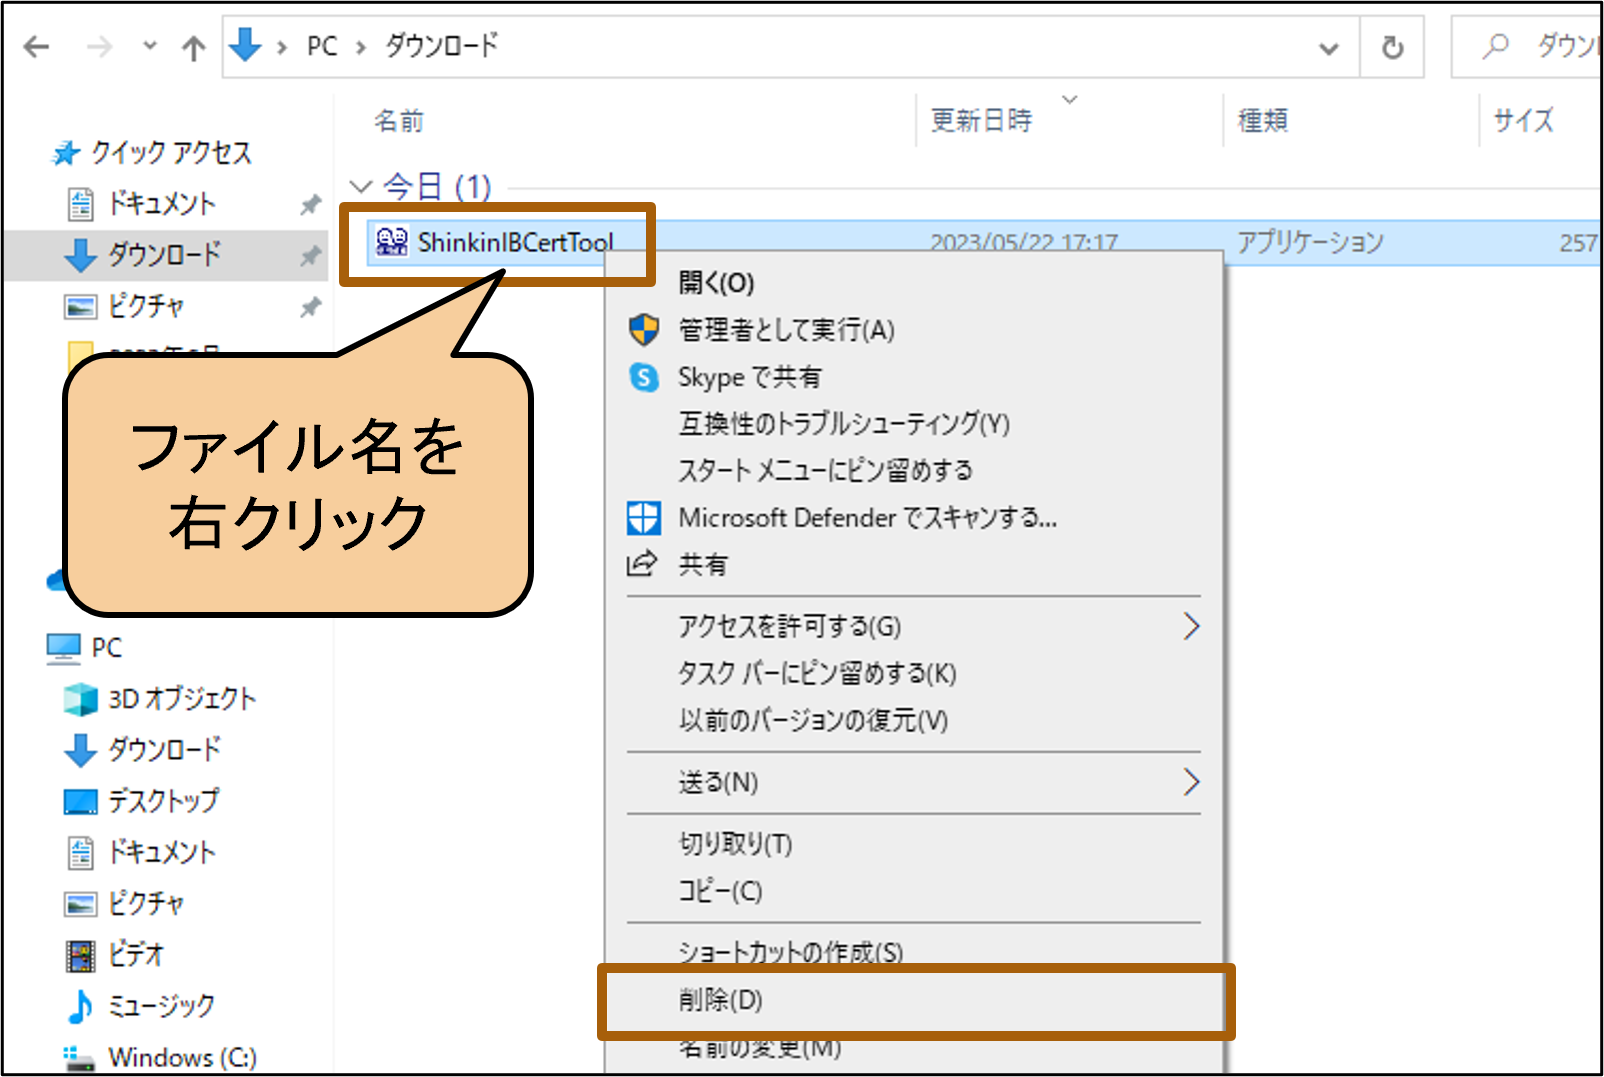Click the Skype share icon

(x=644, y=377)
